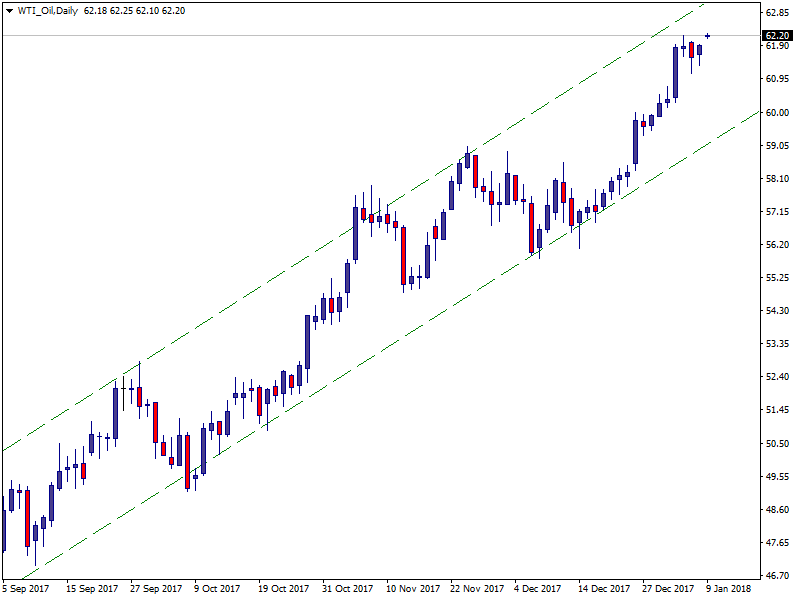Click the 31 Oct 2017 date label
Screen dimensions: 800x600
coord(347,589)
